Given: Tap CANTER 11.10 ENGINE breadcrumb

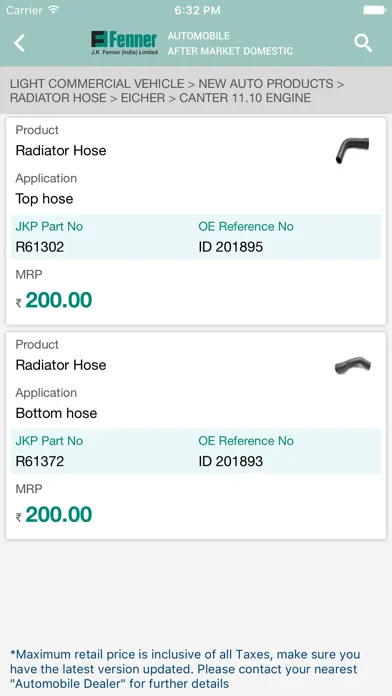Looking at the screenshot, I should [245, 98].
